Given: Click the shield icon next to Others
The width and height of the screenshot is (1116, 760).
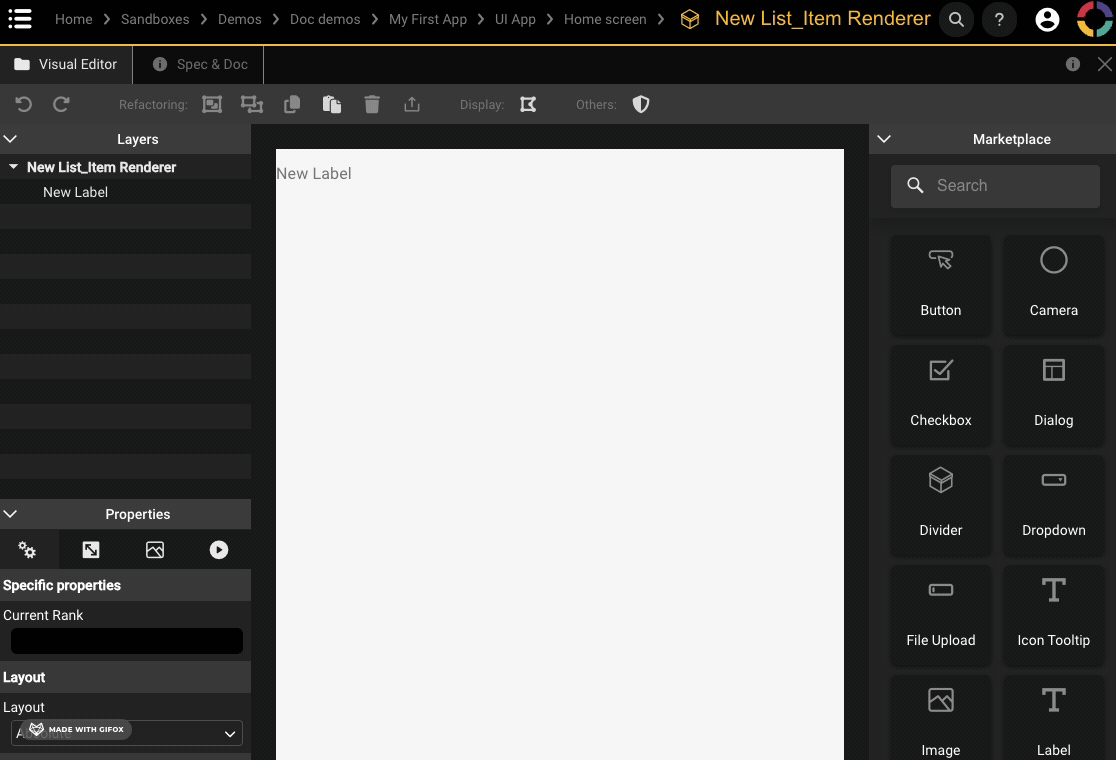Looking at the screenshot, I should (641, 104).
